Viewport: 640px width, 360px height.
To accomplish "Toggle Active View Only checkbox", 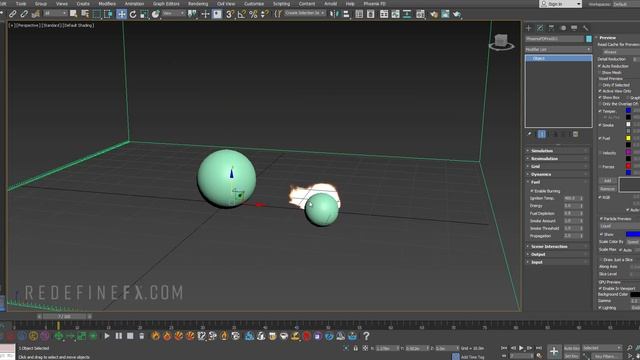I will tap(600, 91).
